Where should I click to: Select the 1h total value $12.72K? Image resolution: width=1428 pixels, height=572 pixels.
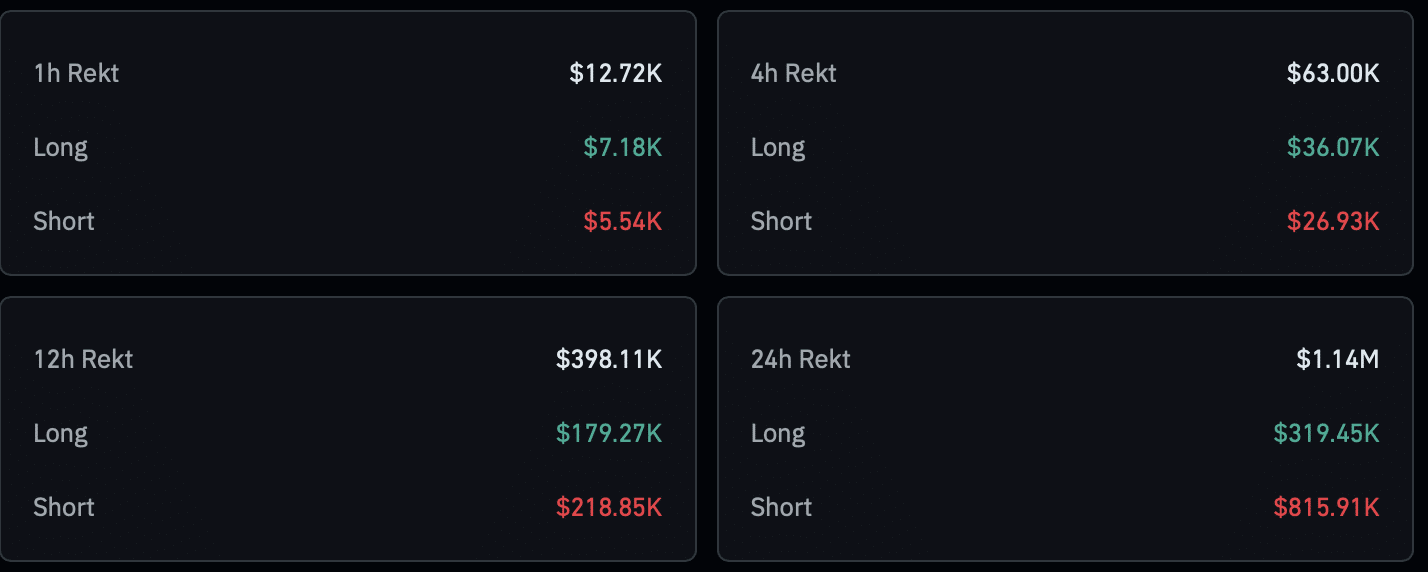click(616, 73)
